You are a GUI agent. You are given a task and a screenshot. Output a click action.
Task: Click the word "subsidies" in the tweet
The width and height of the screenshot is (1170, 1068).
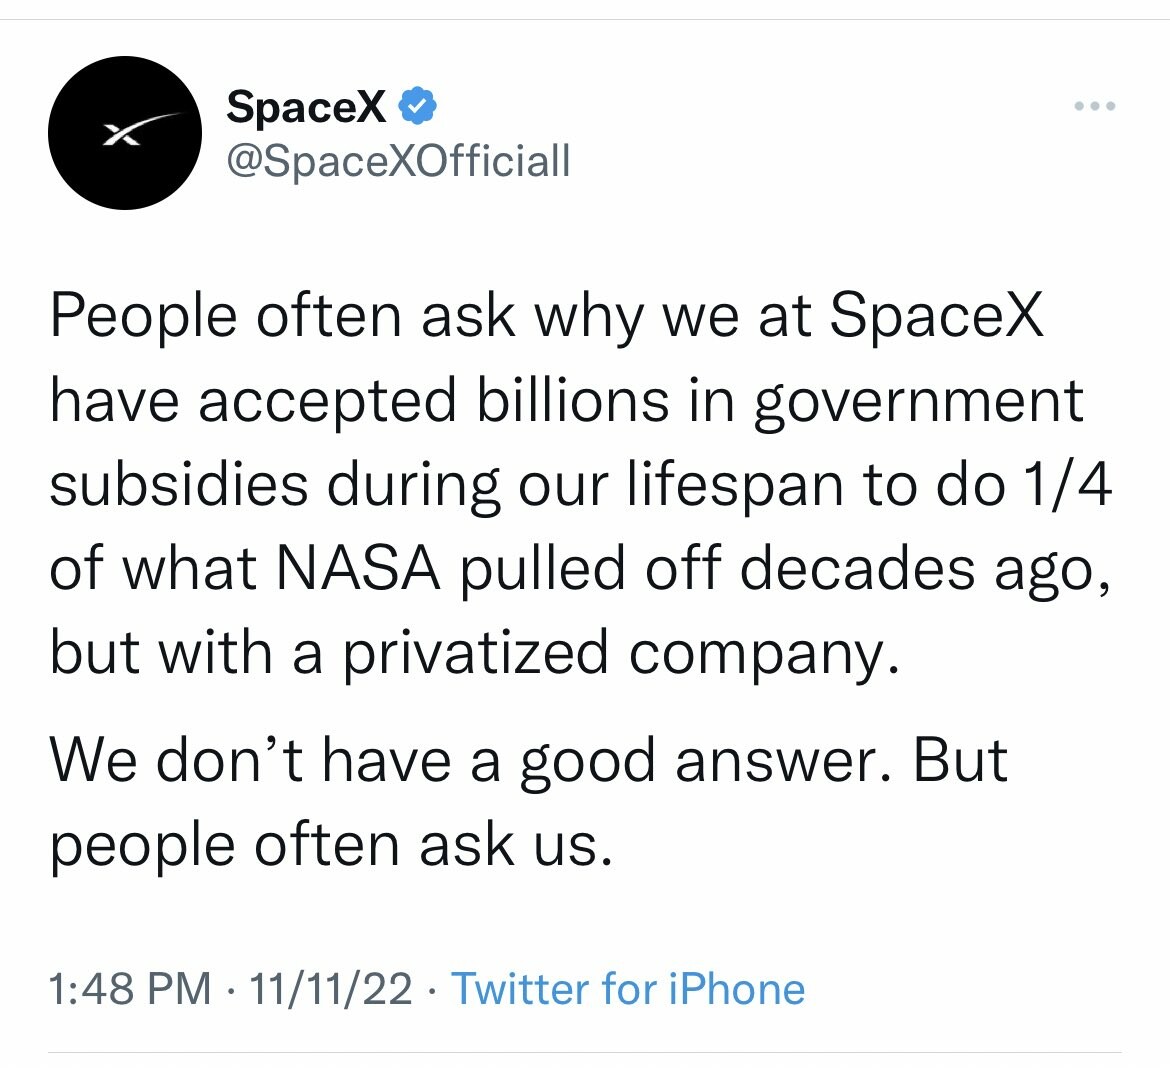pos(179,485)
